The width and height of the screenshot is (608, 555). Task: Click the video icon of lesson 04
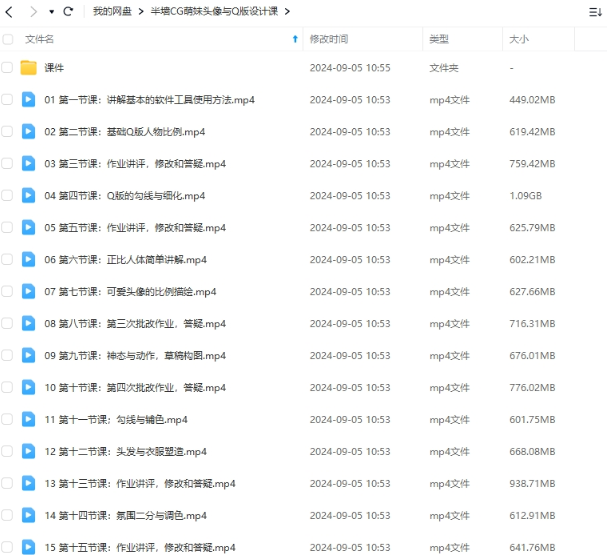click(x=28, y=195)
